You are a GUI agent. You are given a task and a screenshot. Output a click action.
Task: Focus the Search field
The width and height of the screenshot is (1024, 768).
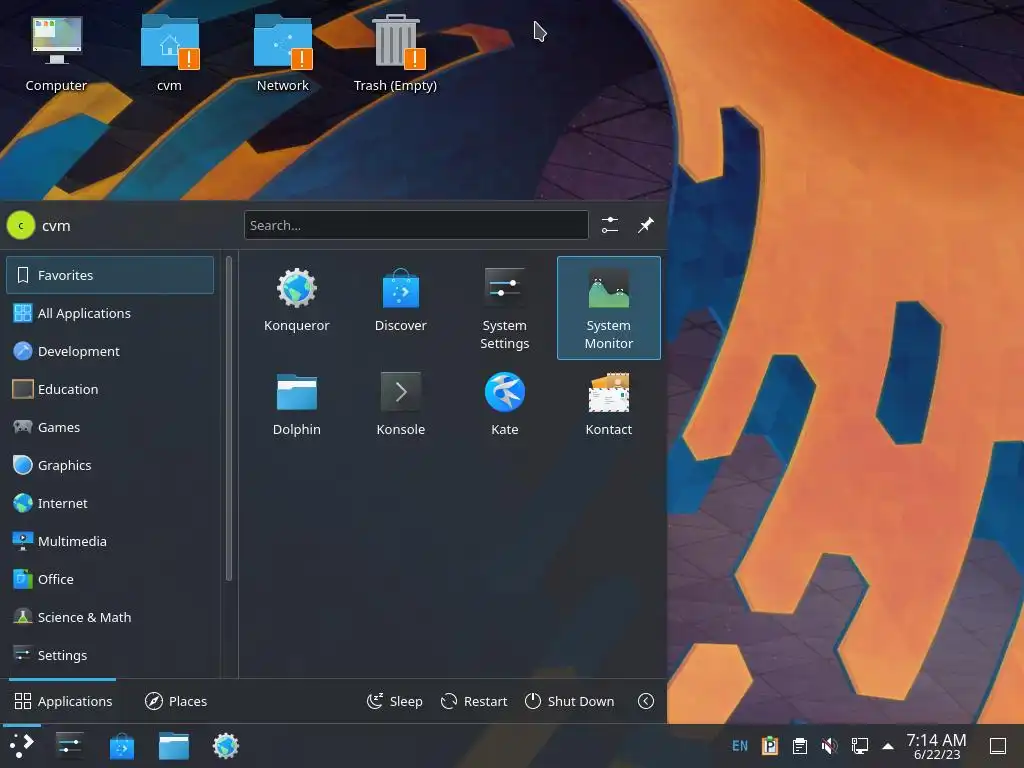click(x=416, y=225)
